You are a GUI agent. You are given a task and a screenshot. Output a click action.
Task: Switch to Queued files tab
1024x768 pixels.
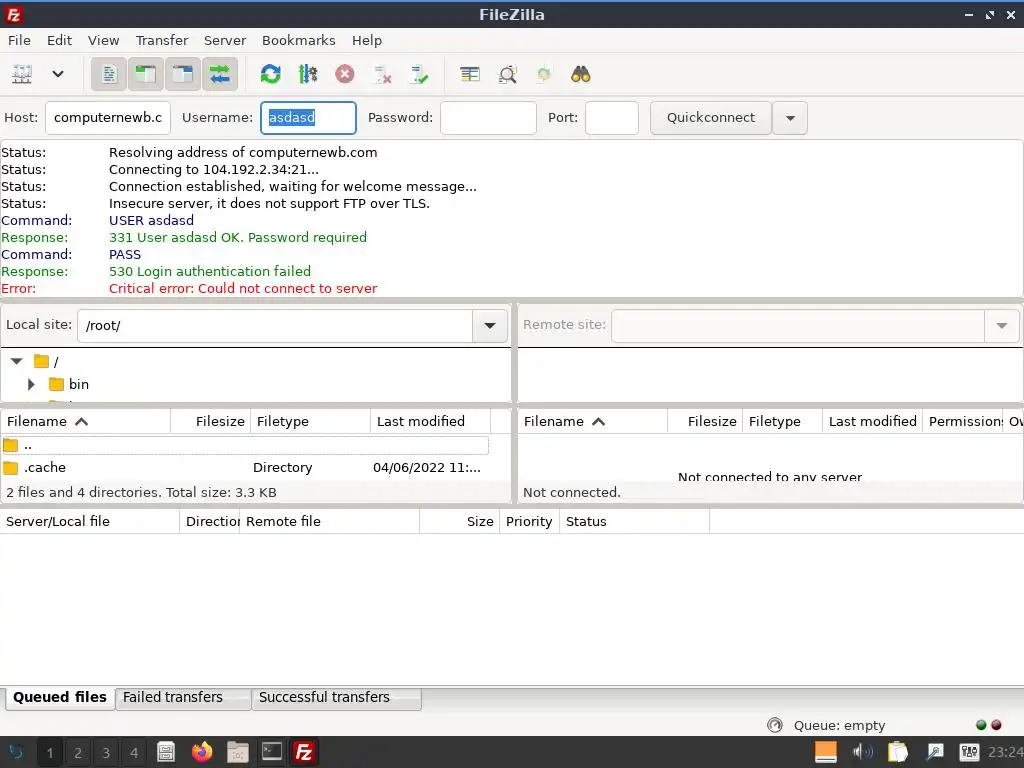[59, 697]
